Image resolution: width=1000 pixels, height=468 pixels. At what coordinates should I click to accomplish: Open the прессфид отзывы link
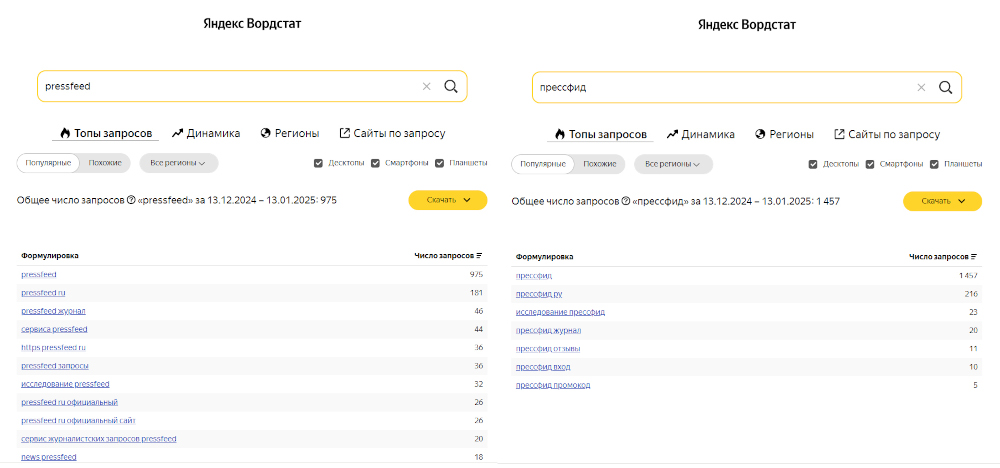pyautogui.click(x=548, y=349)
